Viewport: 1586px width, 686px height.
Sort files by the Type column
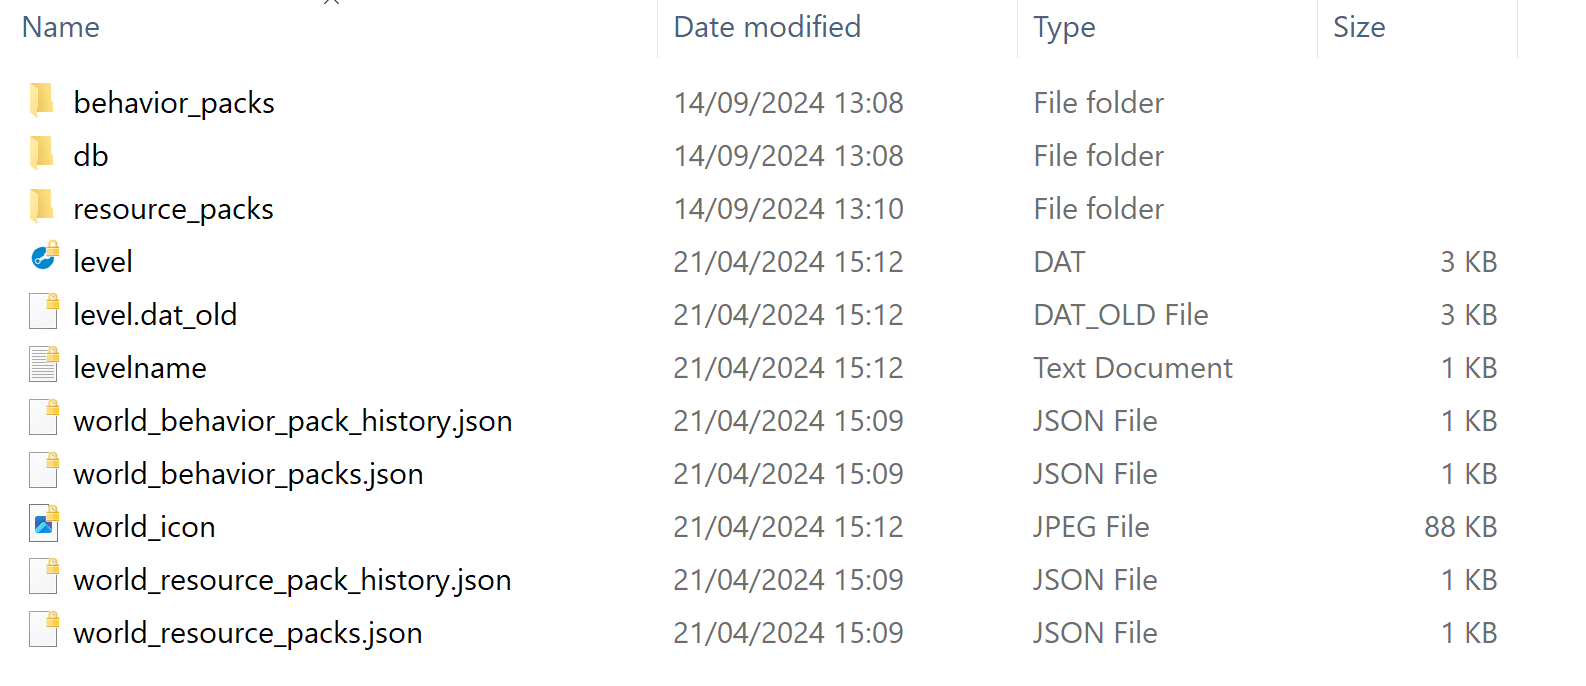tap(1064, 27)
